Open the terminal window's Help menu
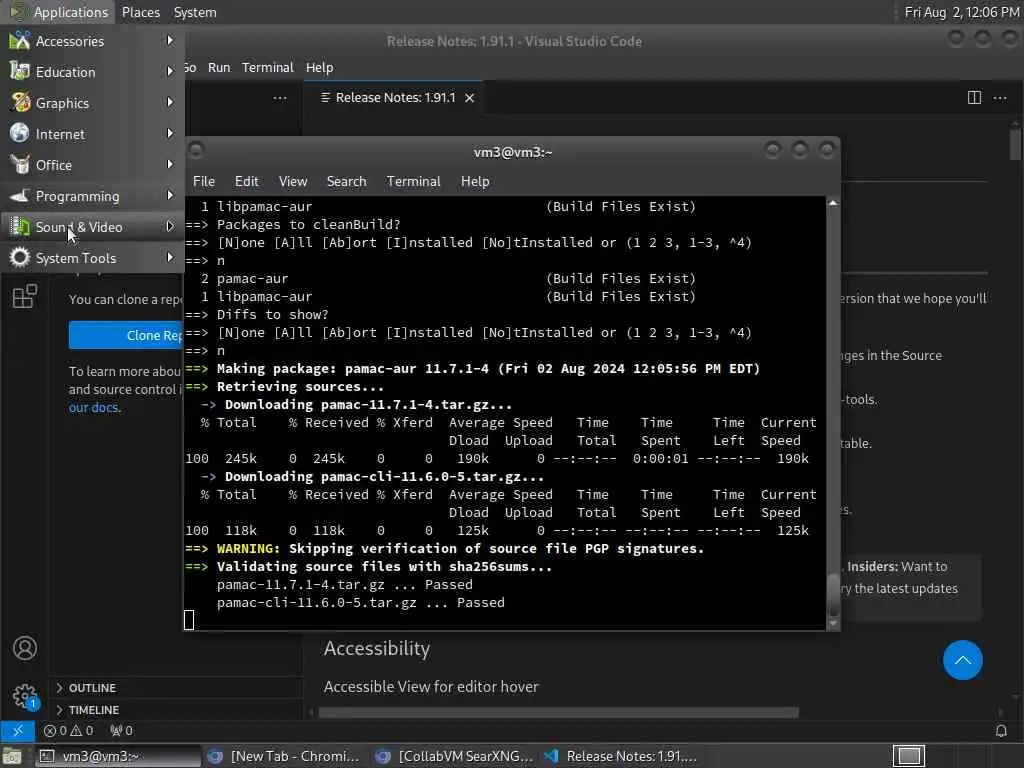Viewport: 1024px width, 768px height. click(475, 182)
